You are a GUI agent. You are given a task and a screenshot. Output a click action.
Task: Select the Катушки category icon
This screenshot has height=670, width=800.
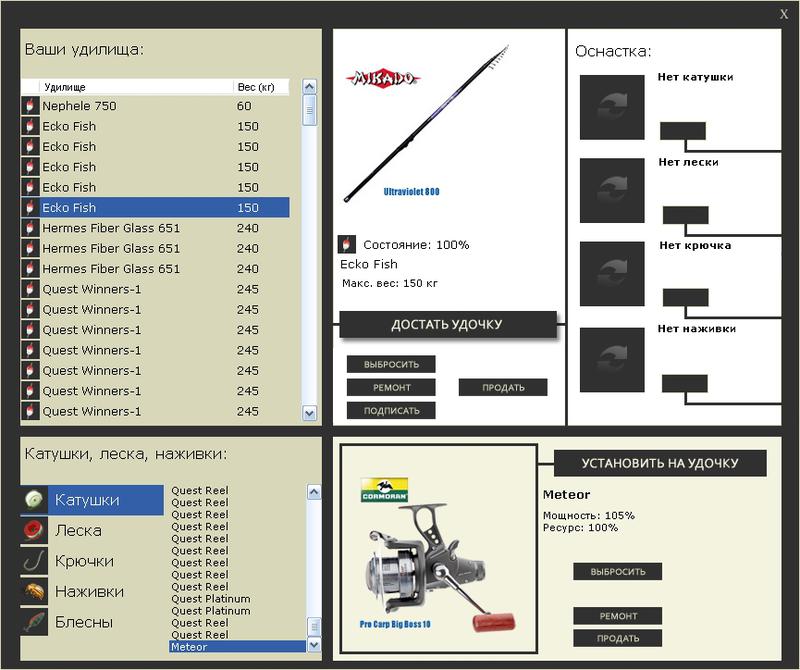[x=34, y=499]
